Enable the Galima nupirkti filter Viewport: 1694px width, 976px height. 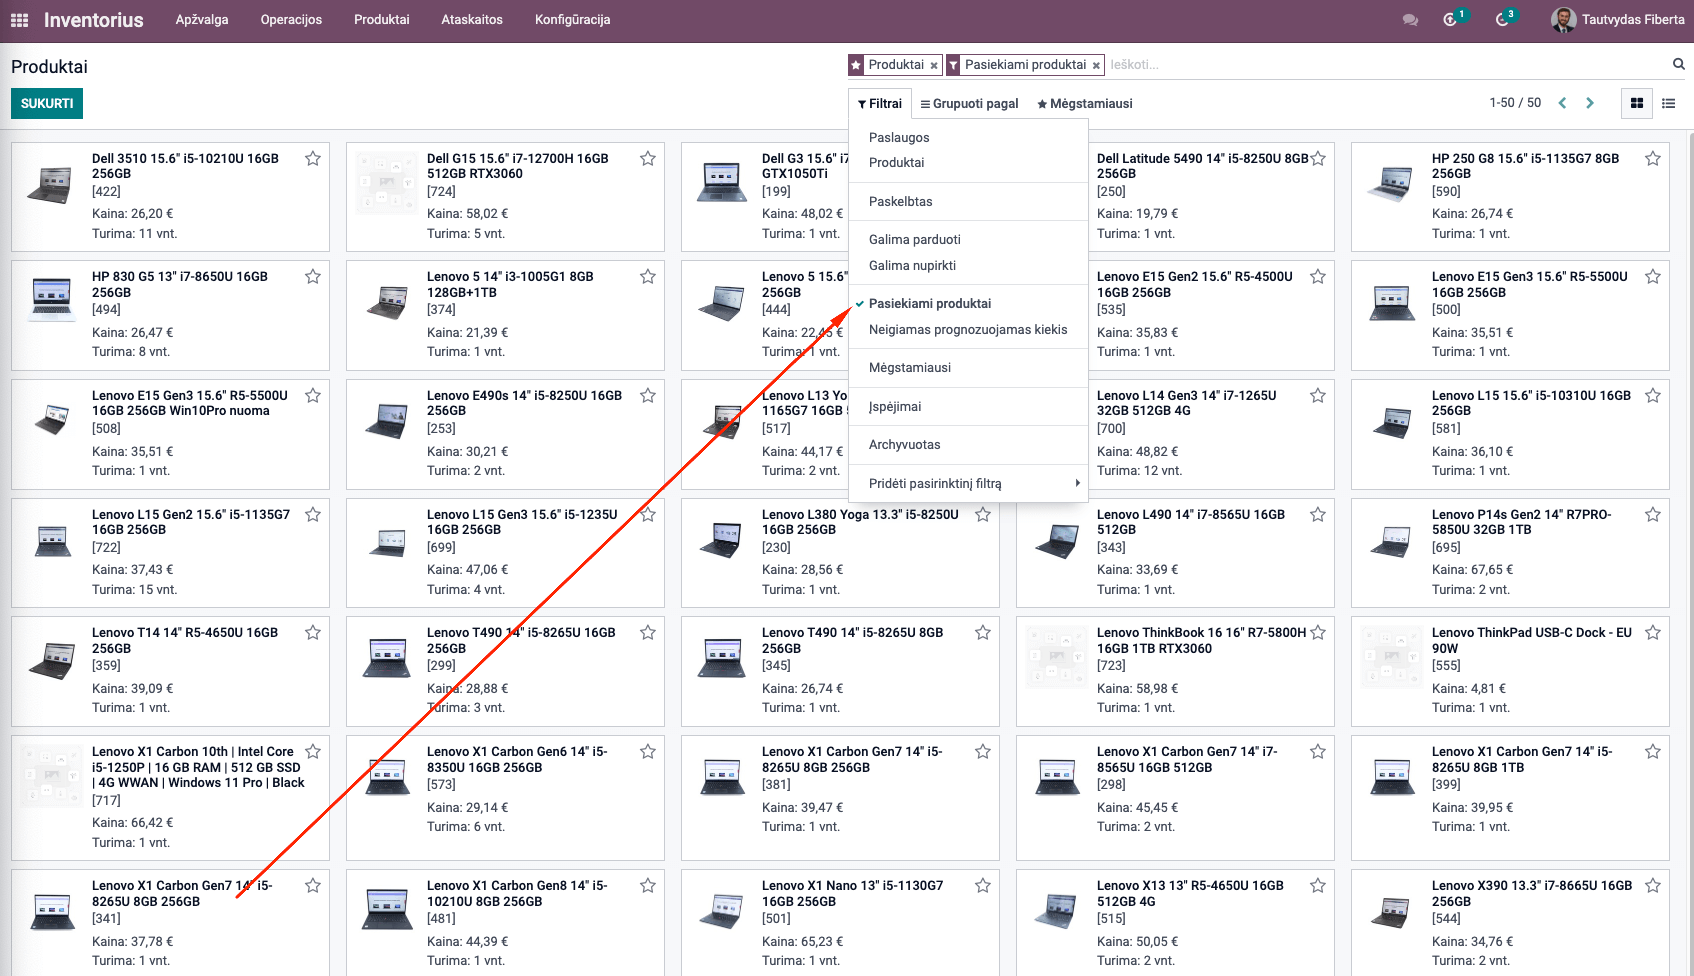point(968,266)
